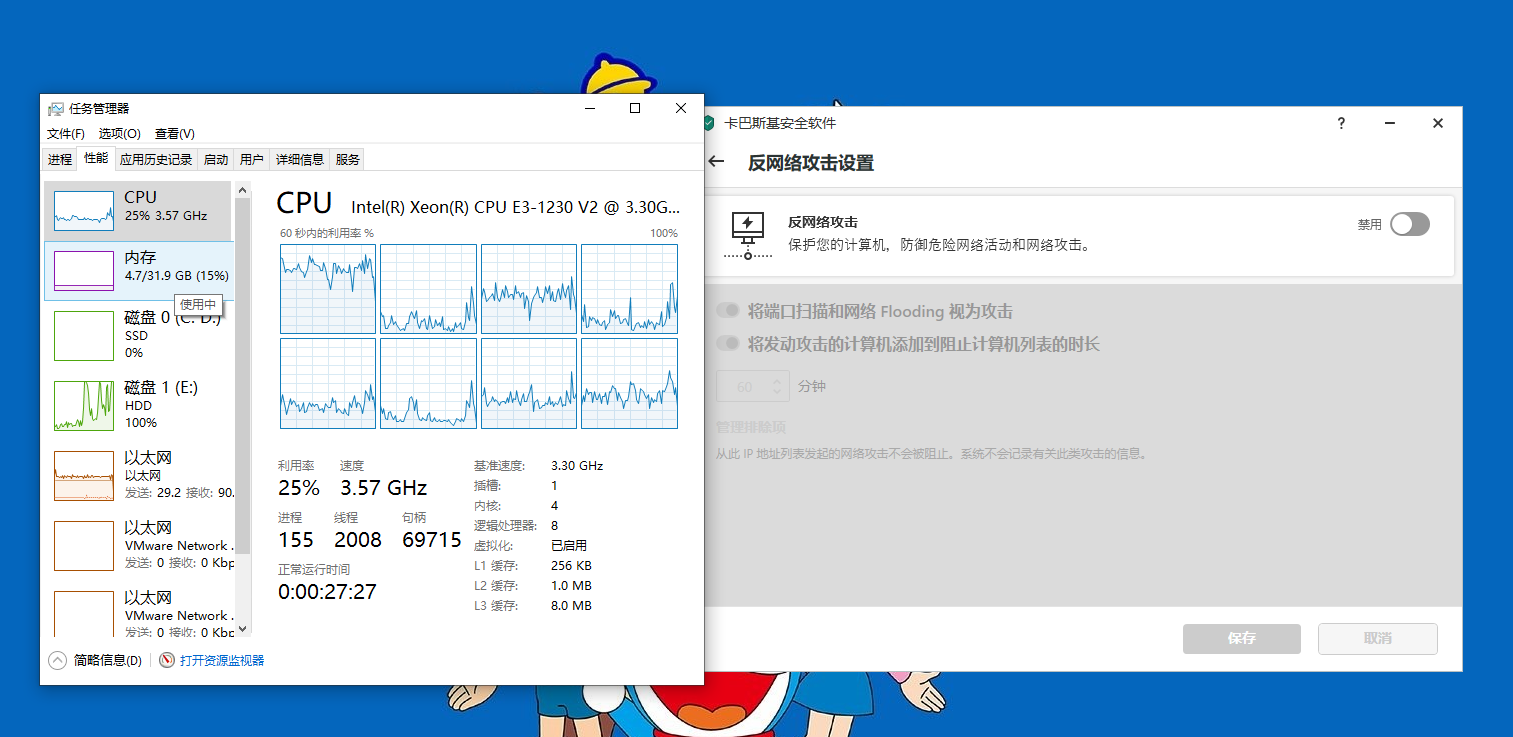Switch to the 启动 tab
The height and width of the screenshot is (737, 1513).
(216, 159)
